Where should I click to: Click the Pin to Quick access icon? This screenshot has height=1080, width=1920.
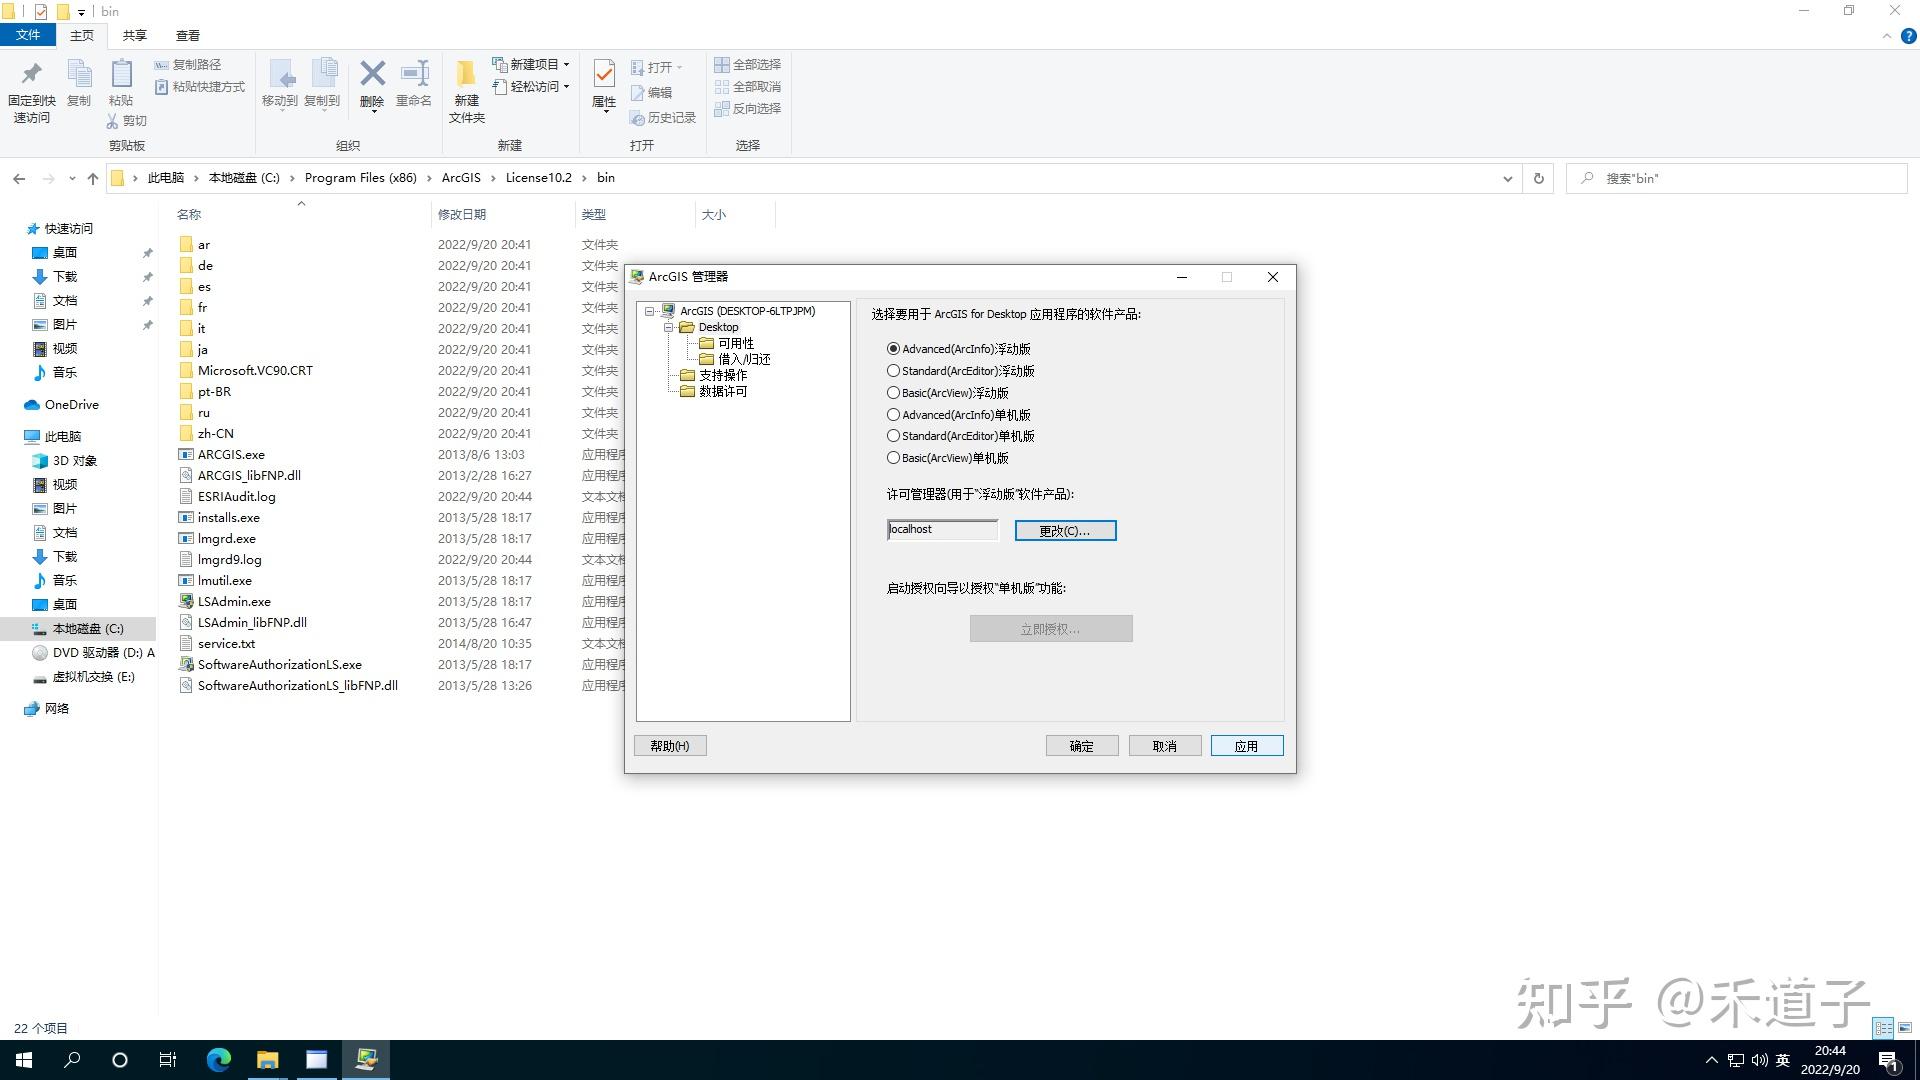31,73
